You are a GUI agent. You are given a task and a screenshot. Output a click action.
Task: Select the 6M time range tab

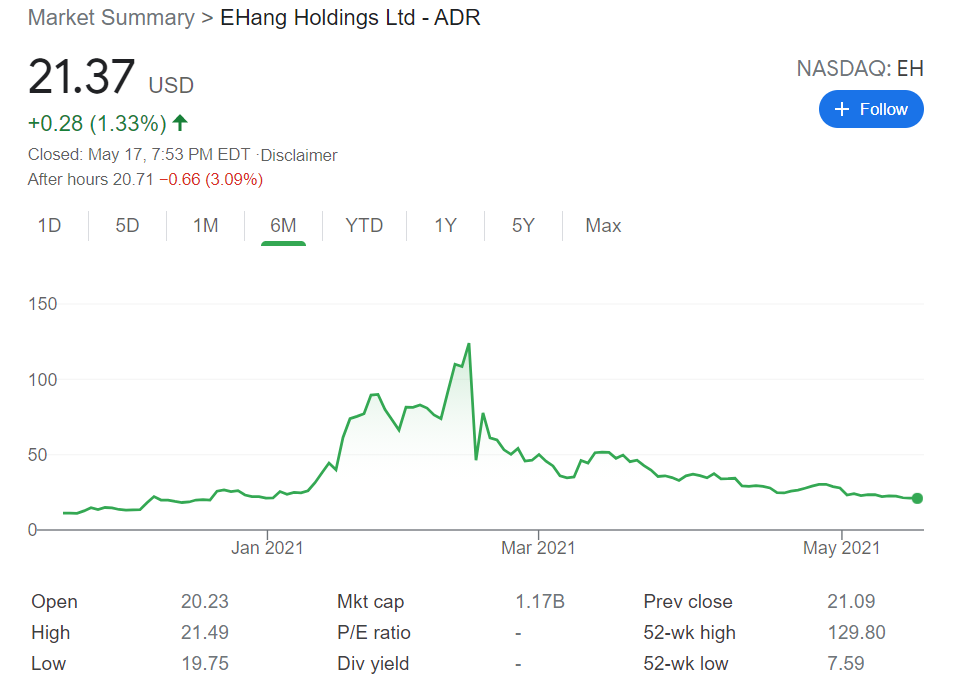(x=283, y=225)
